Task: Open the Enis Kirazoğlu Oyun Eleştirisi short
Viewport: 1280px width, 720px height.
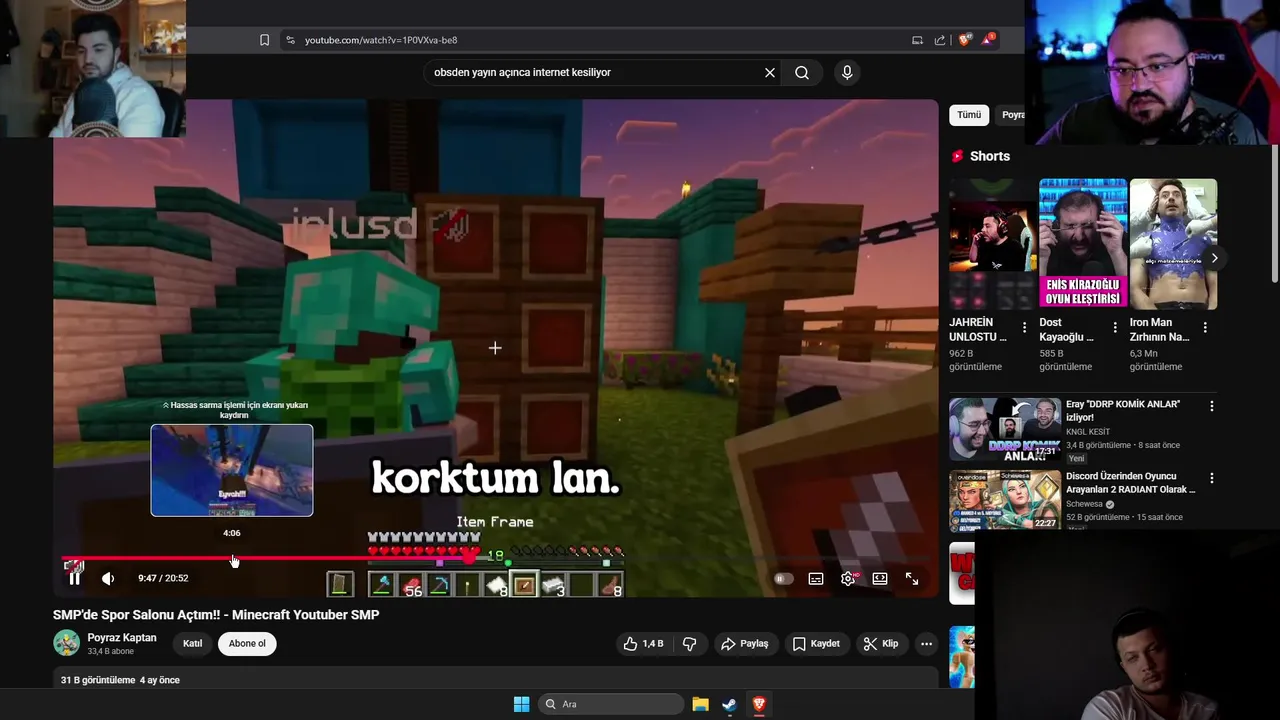Action: tap(1083, 244)
